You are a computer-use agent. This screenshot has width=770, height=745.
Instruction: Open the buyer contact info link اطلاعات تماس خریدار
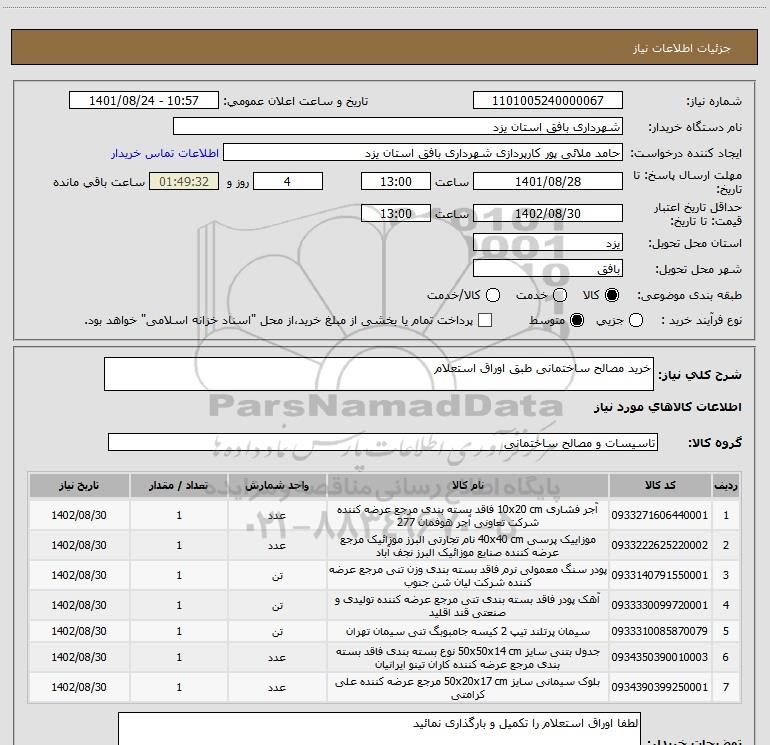point(165,153)
